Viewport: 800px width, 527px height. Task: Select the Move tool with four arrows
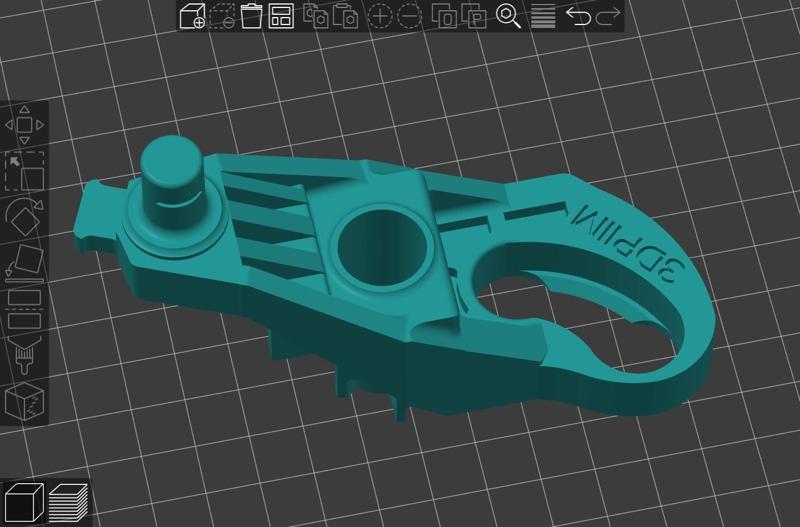[x=24, y=124]
